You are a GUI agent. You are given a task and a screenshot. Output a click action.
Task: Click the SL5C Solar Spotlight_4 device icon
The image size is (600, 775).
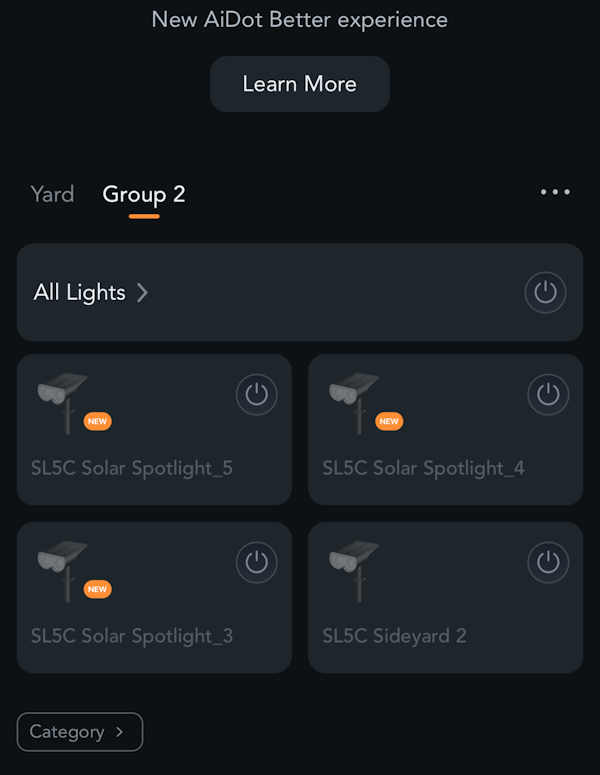(x=354, y=403)
